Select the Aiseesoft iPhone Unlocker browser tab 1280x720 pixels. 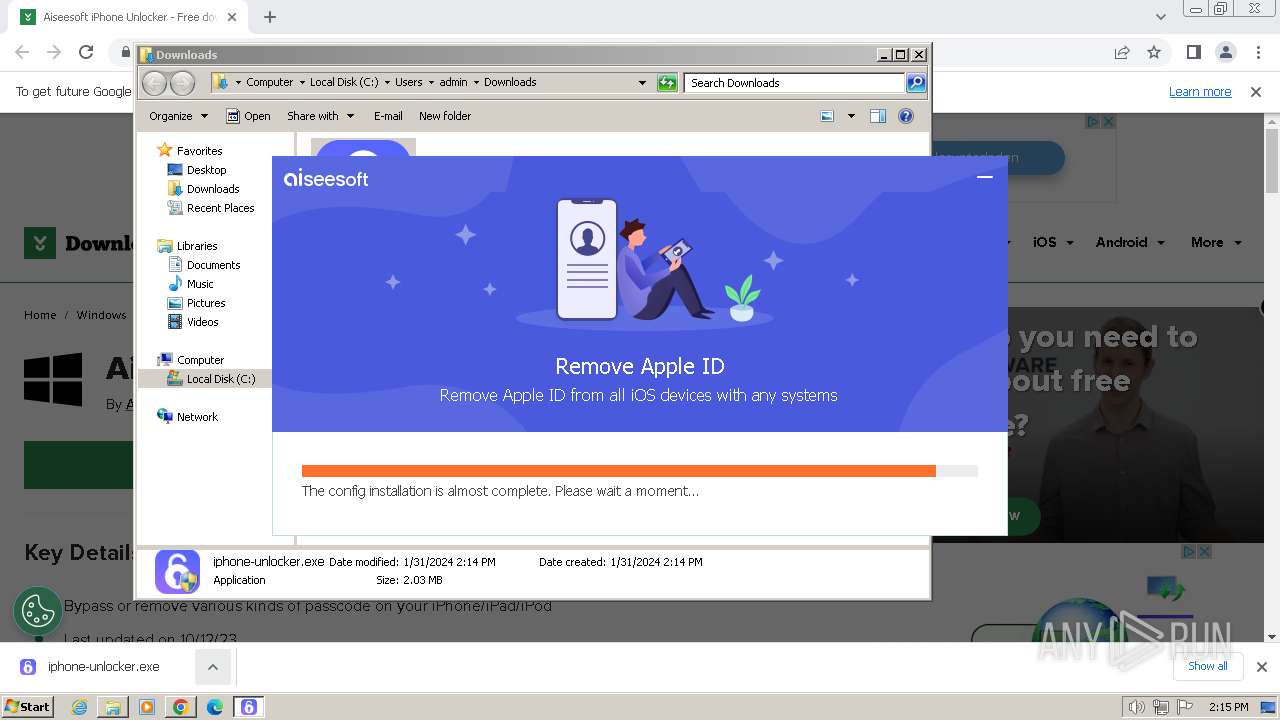click(130, 17)
